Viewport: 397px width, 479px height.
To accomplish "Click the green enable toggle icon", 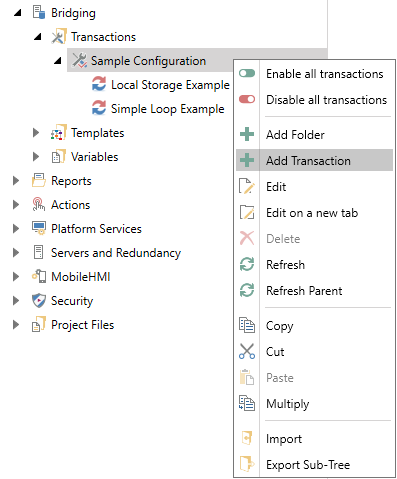I will point(247,73).
